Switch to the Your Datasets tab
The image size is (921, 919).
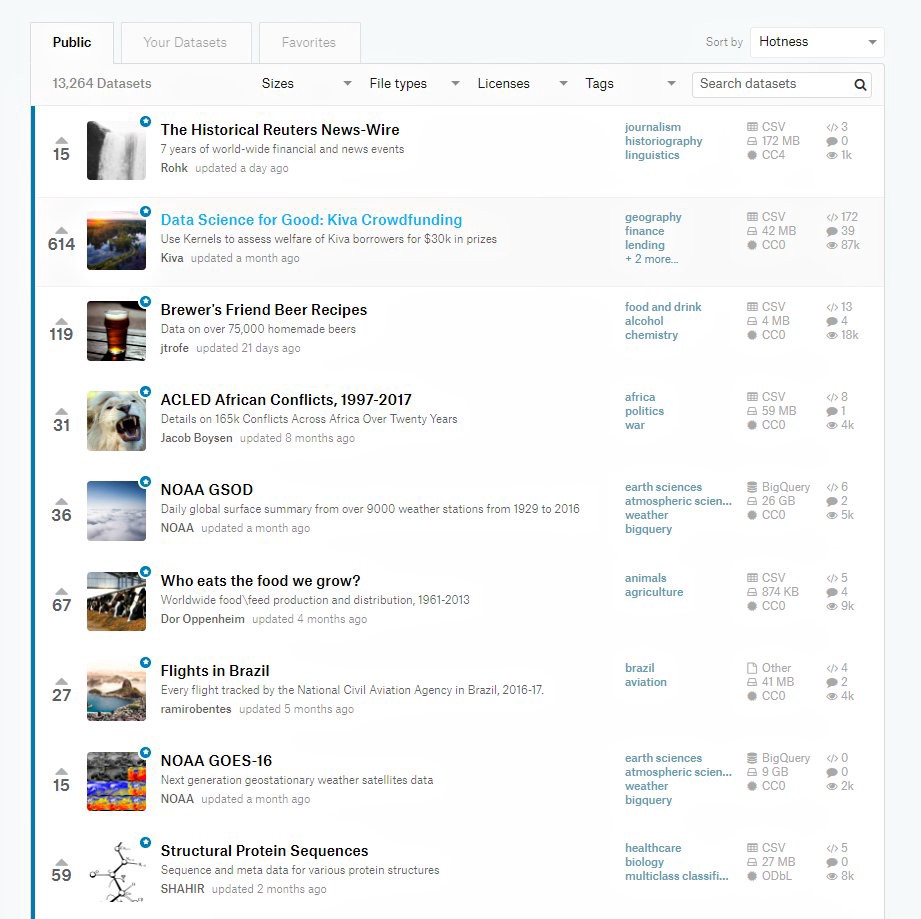(185, 43)
